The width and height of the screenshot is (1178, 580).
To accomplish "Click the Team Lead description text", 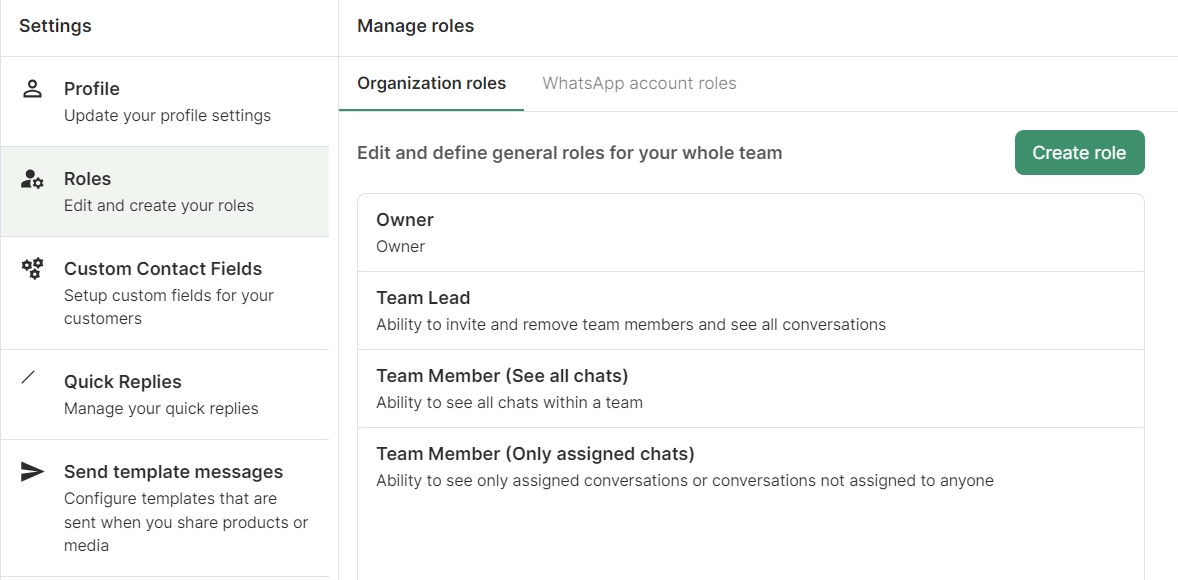I will pyautogui.click(x=630, y=325).
